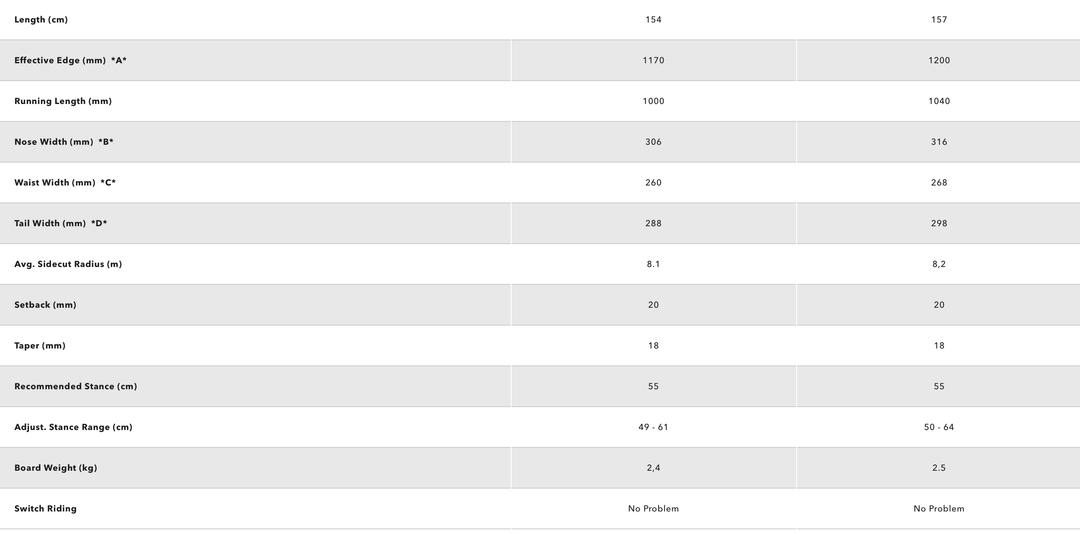This screenshot has width=1080, height=534.
Task: Click the Recommended Stance (cm) label
Action: [75, 386]
